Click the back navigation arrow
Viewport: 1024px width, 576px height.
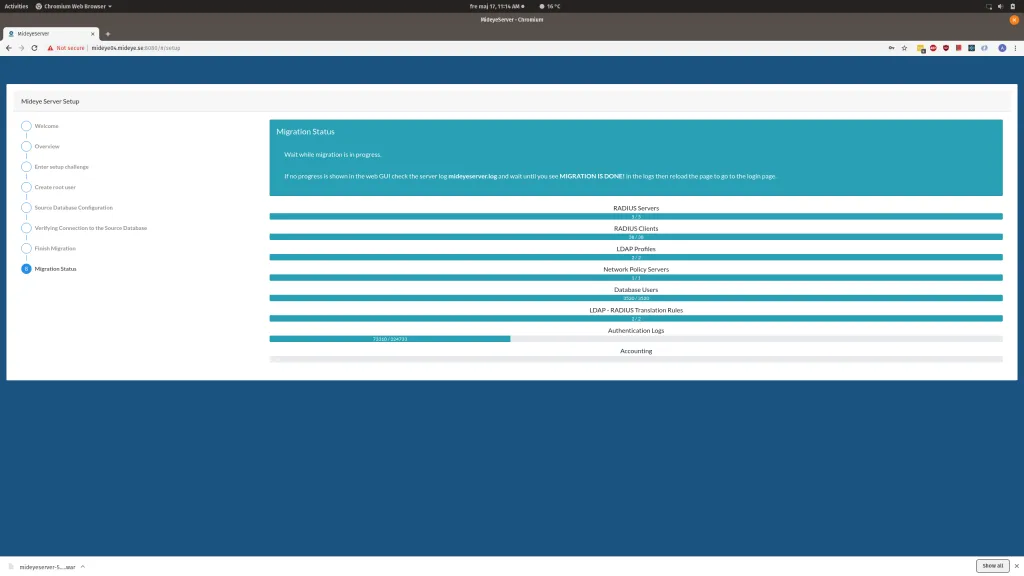(x=8, y=47)
